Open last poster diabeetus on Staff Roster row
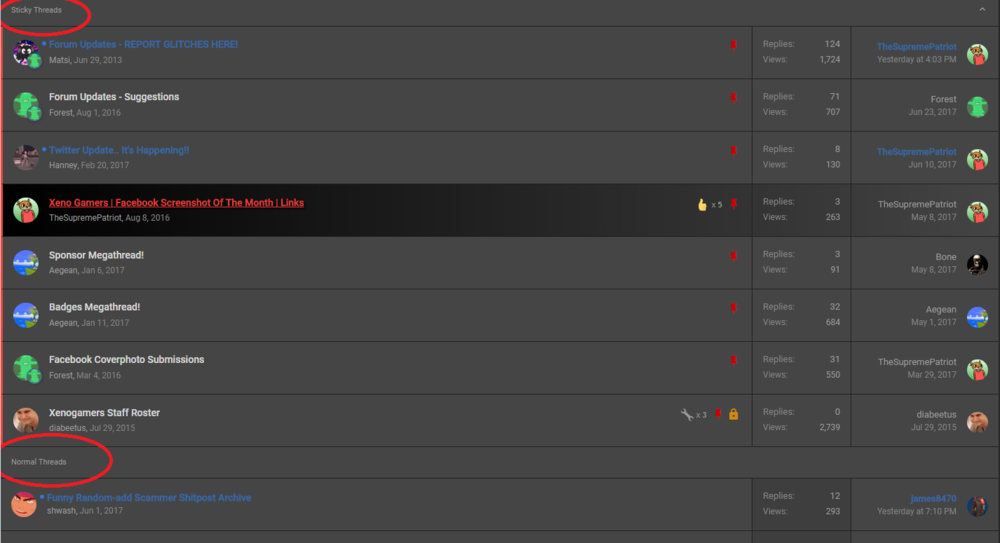This screenshot has width=1000, height=543. [936, 414]
